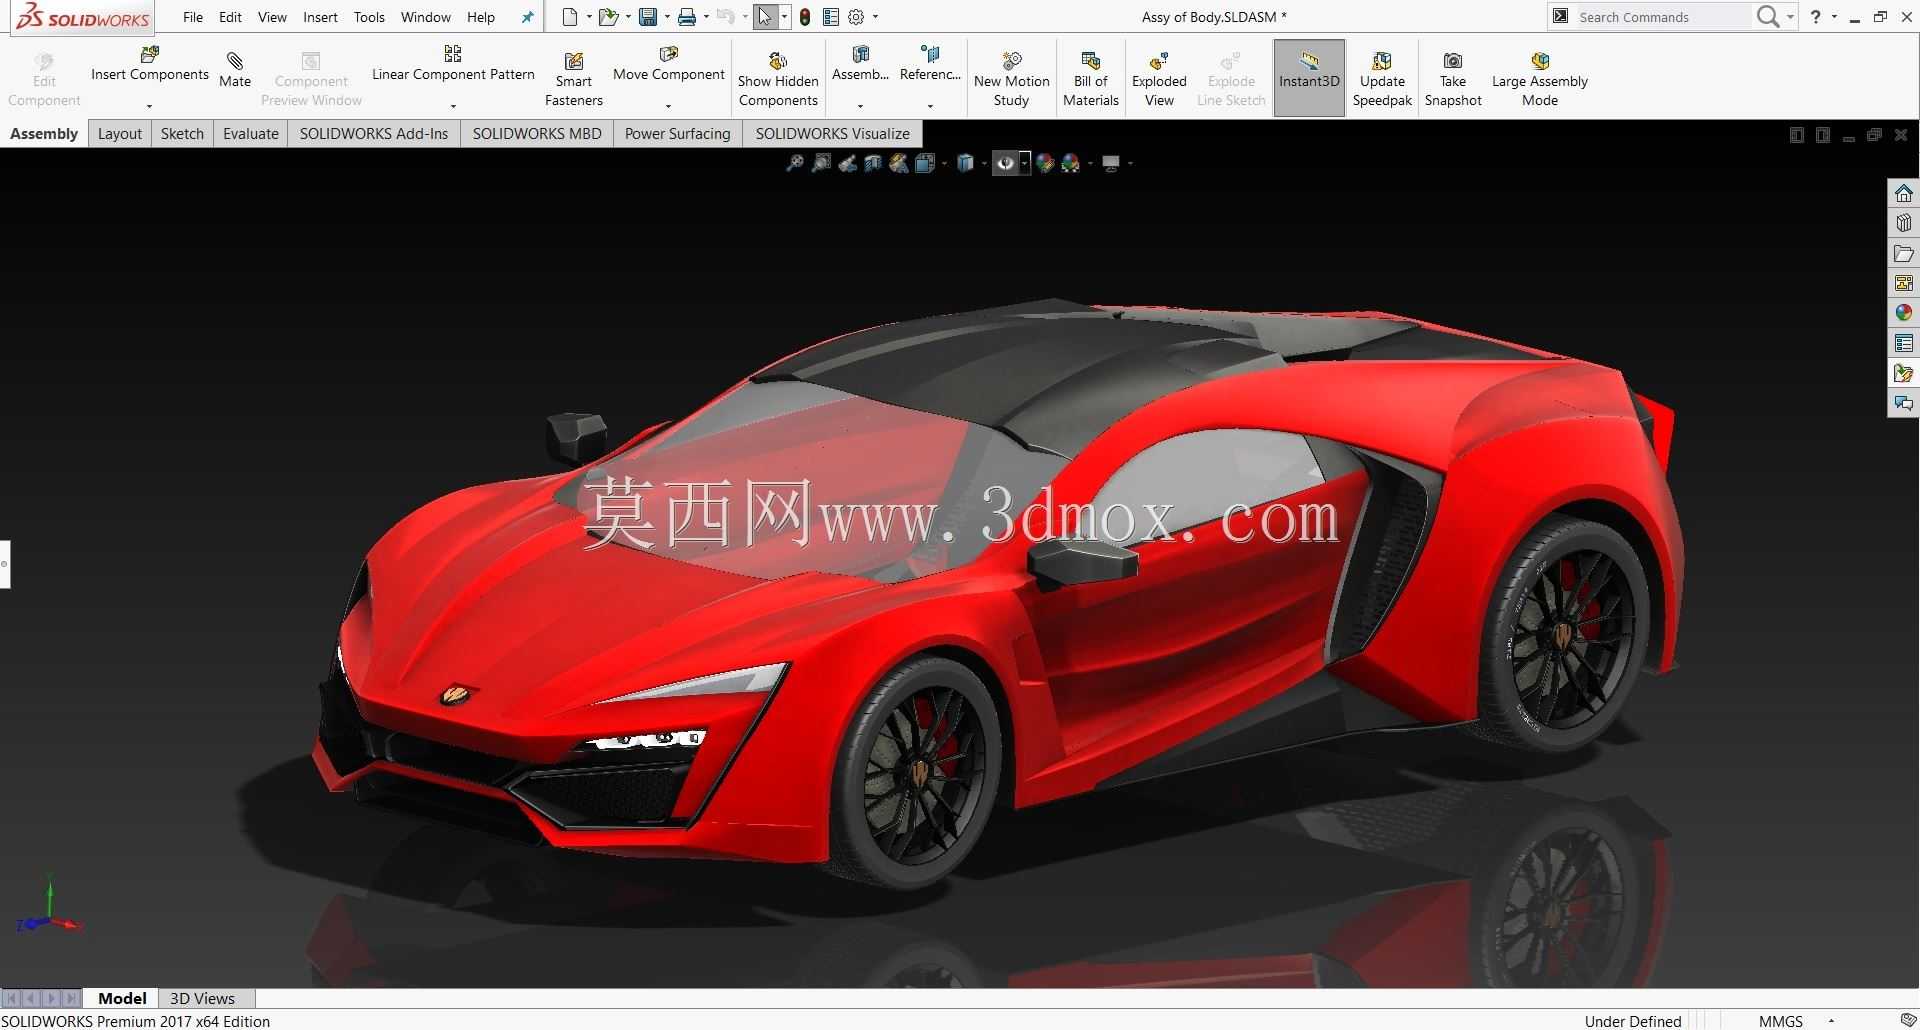Click the Print icon
The height and width of the screenshot is (1030, 1920).
687,17
